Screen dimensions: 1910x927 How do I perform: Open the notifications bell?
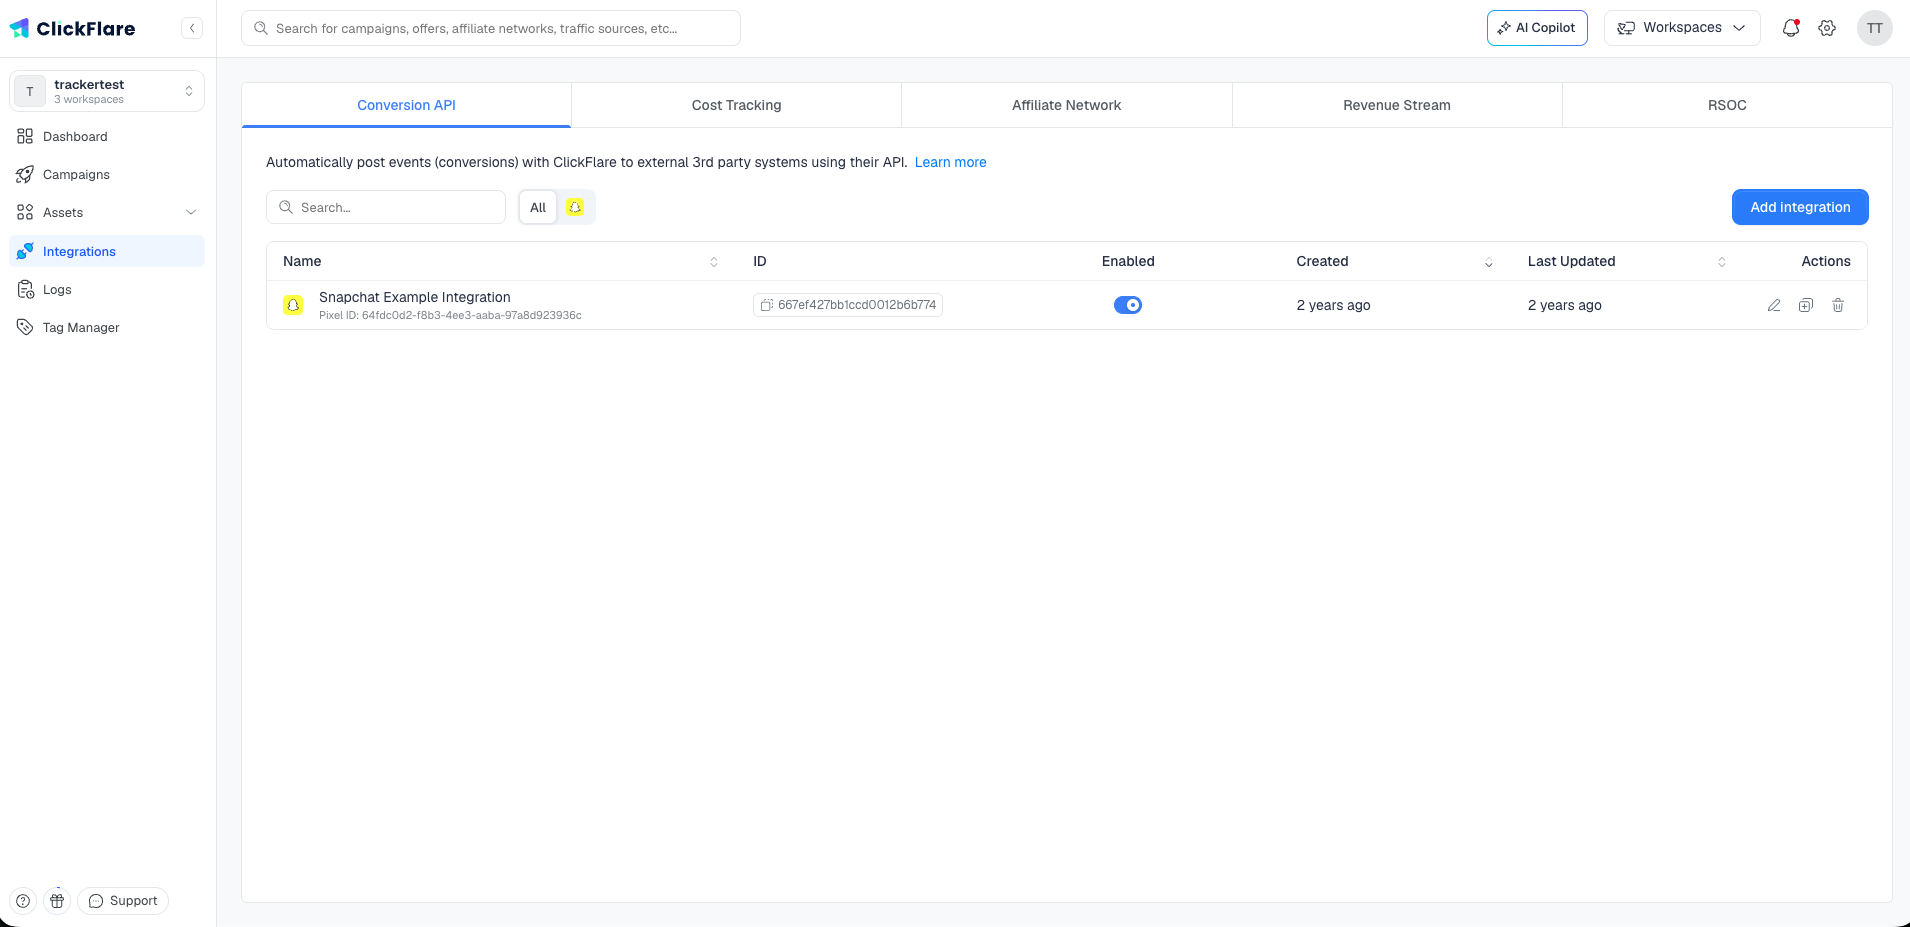1791,28
